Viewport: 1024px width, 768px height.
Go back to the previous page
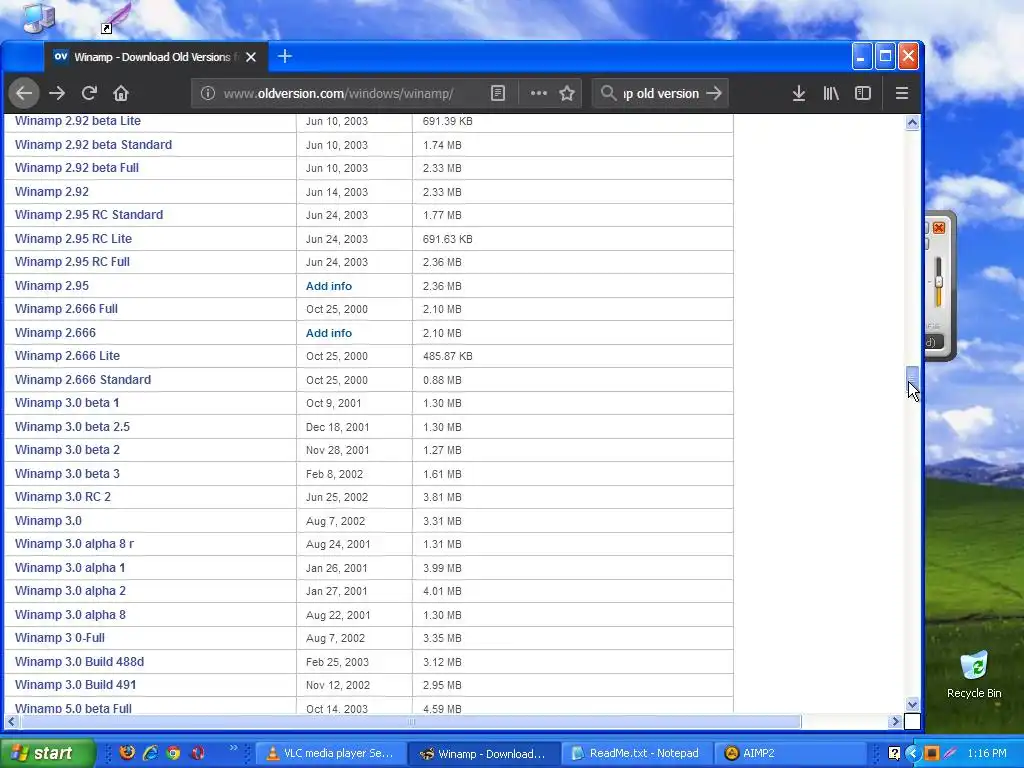24,93
